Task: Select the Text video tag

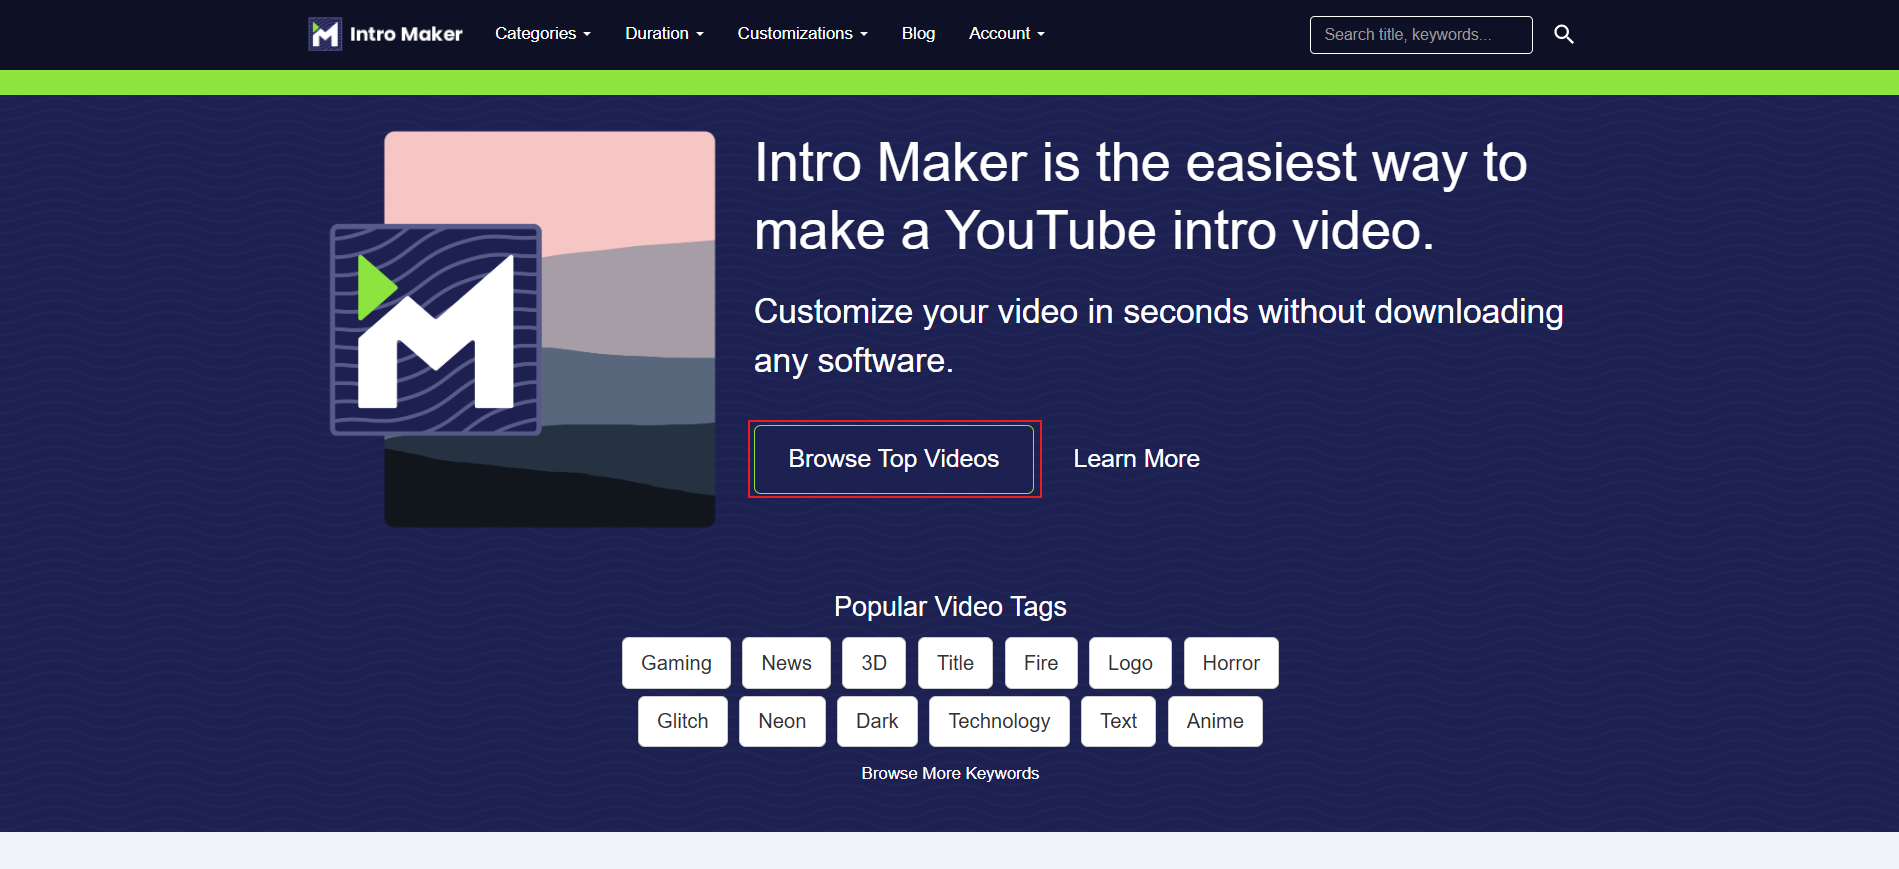Action: (1118, 721)
